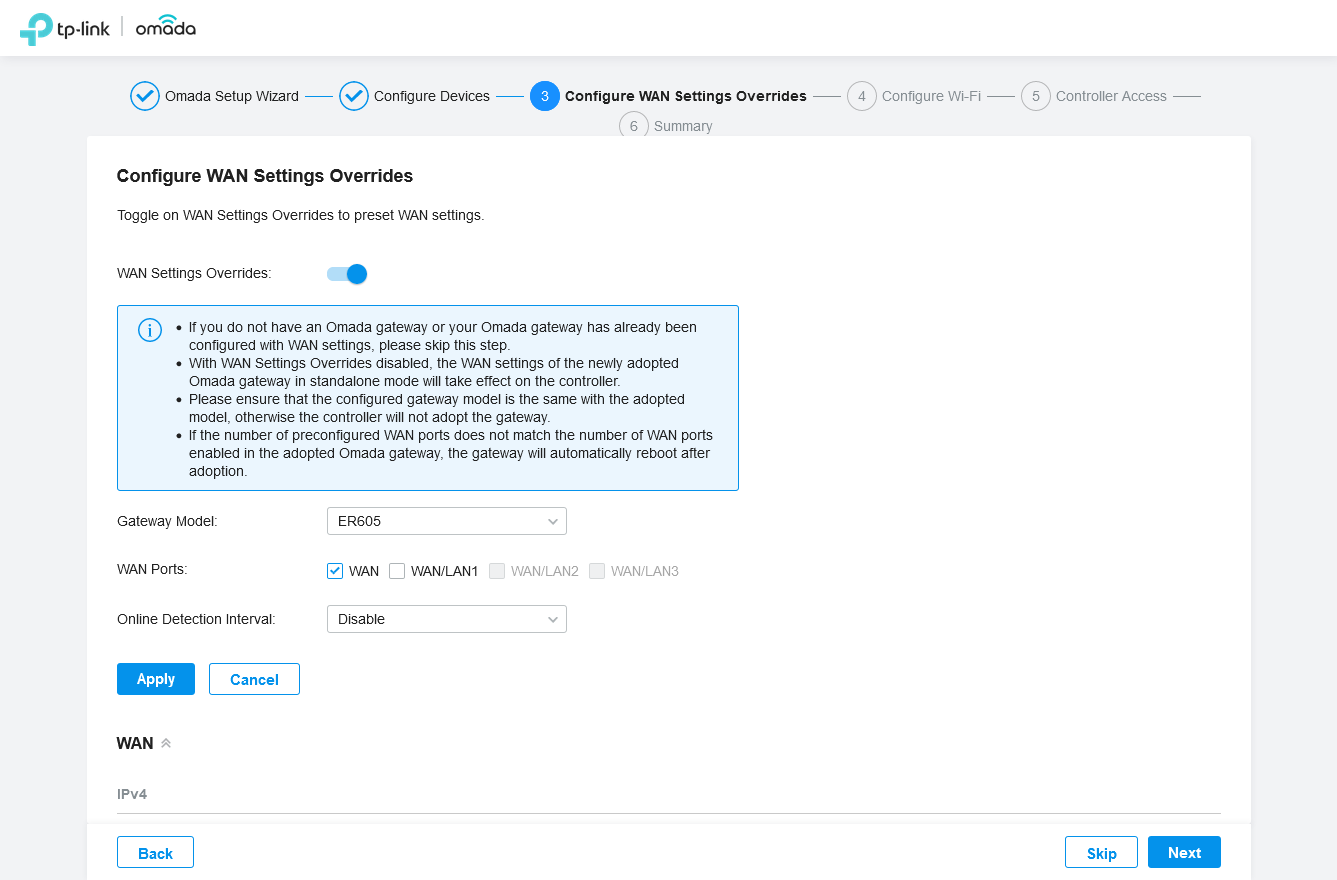Collapse the WAN section chevron

(166, 743)
